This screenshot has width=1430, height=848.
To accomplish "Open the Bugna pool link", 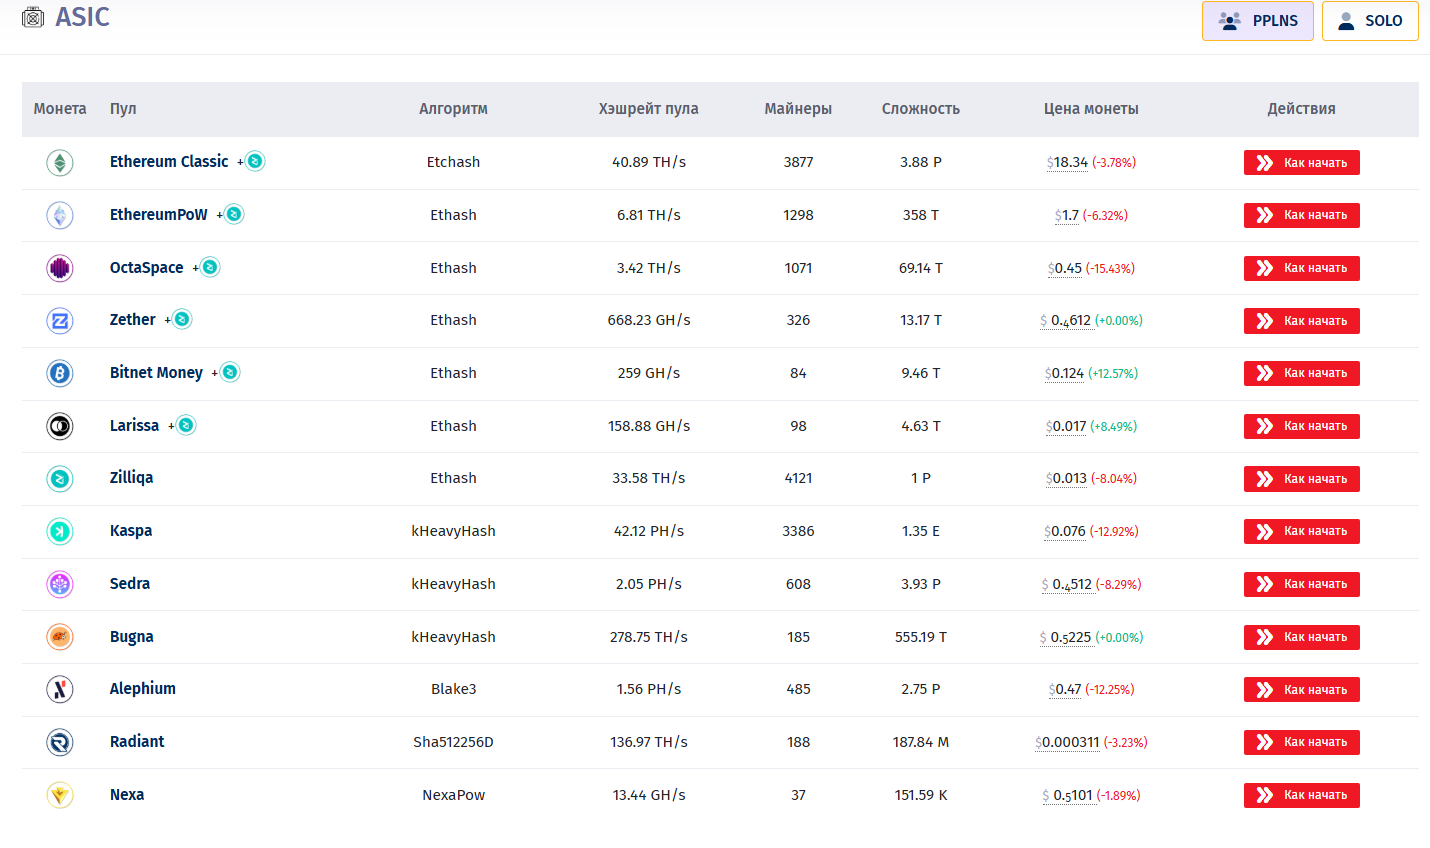I will pyautogui.click(x=132, y=636).
